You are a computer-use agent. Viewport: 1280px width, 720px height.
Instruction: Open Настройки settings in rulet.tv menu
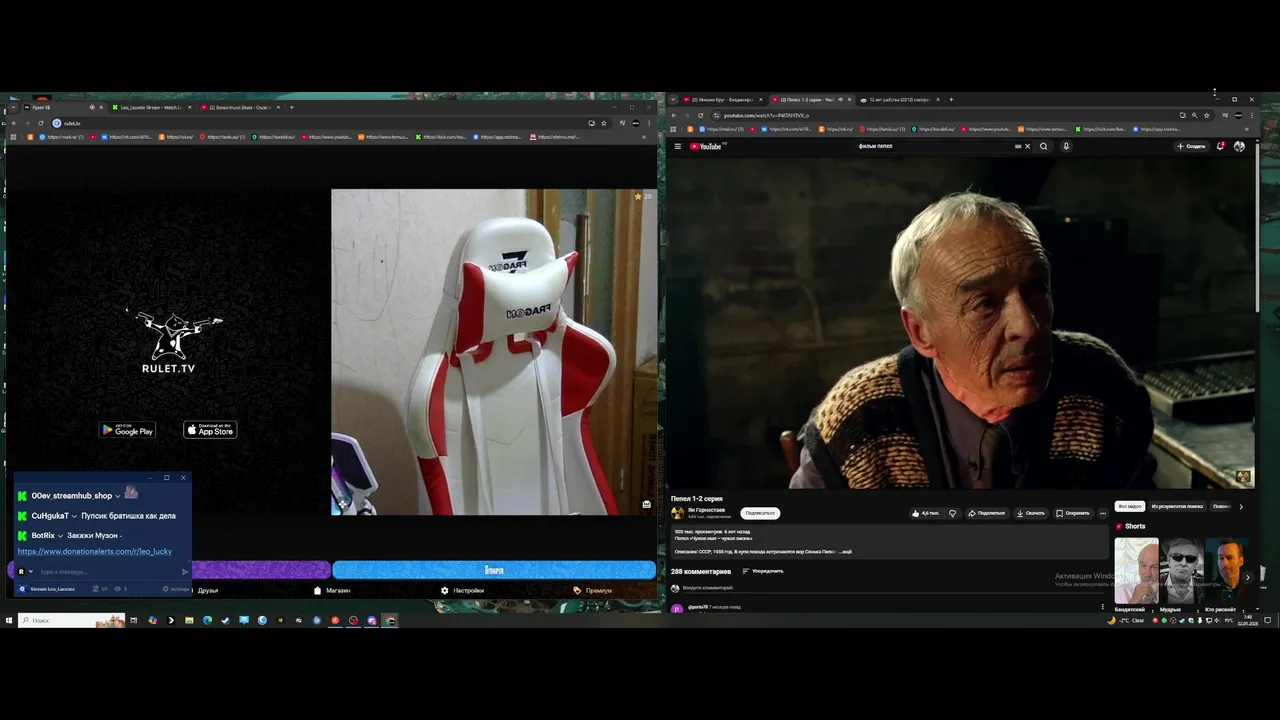[463, 590]
